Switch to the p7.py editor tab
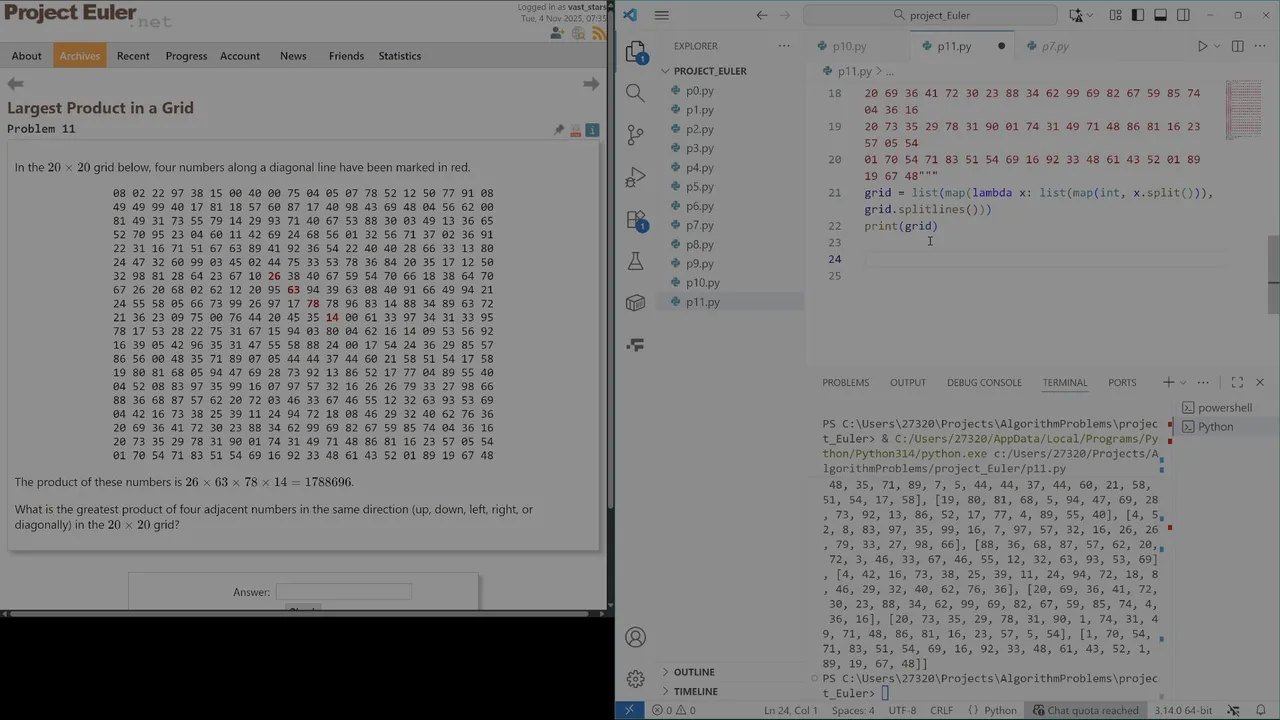This screenshot has width=1280, height=720. tap(1055, 46)
